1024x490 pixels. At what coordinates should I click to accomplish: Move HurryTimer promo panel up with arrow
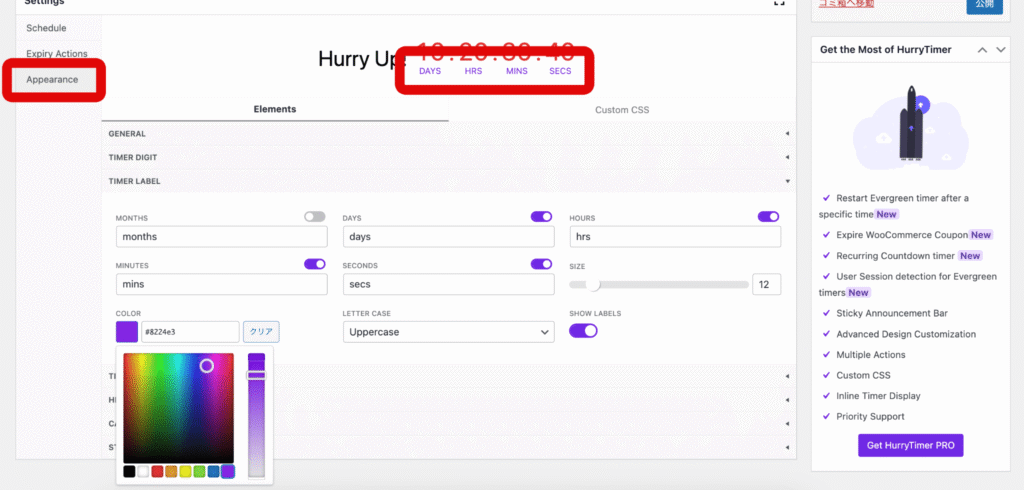click(982, 50)
